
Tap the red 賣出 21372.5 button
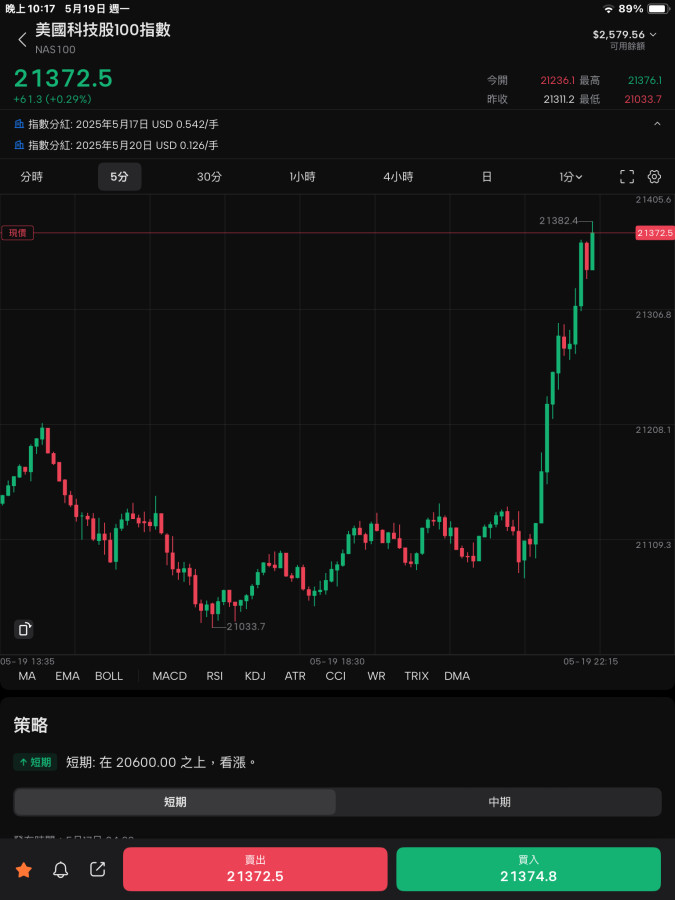255,869
